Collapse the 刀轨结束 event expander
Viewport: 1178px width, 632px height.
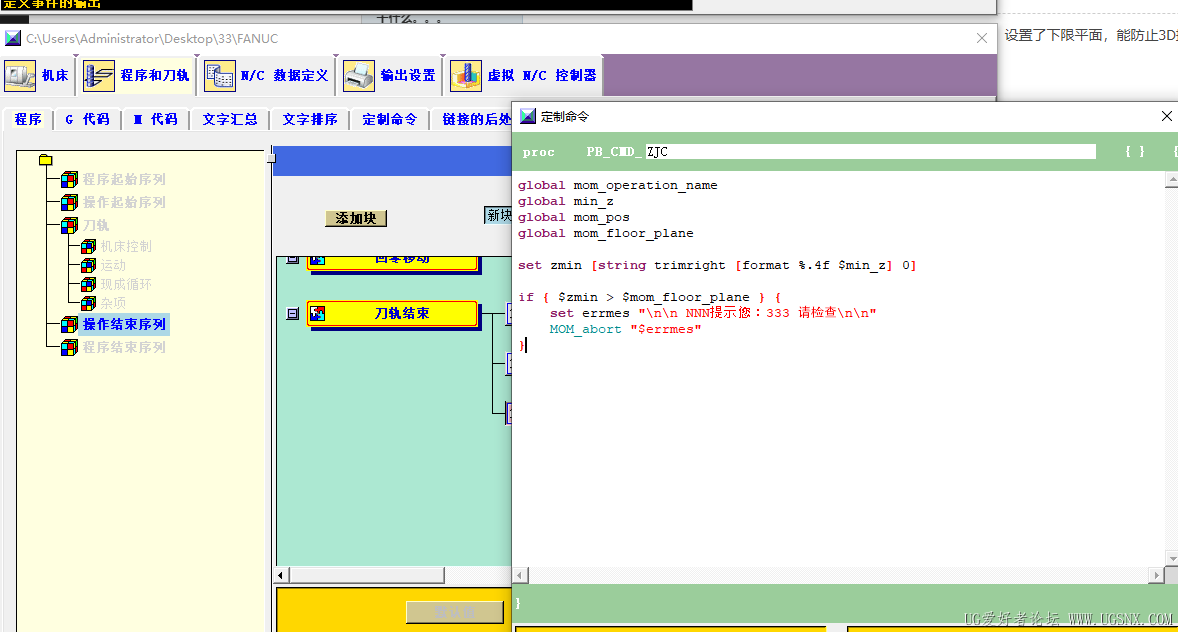tap(292, 313)
